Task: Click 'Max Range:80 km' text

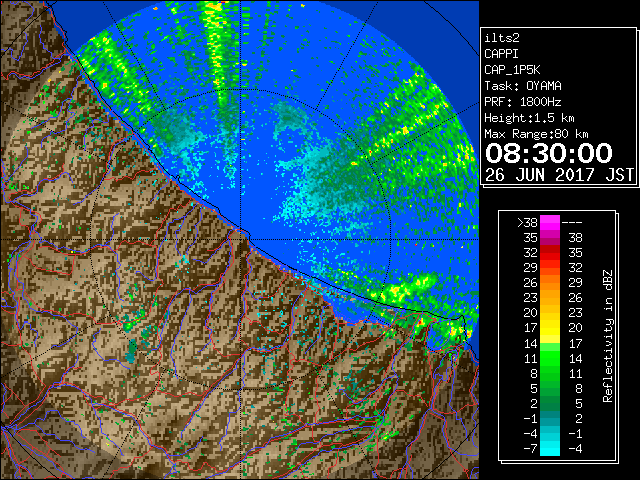Action: point(536,134)
